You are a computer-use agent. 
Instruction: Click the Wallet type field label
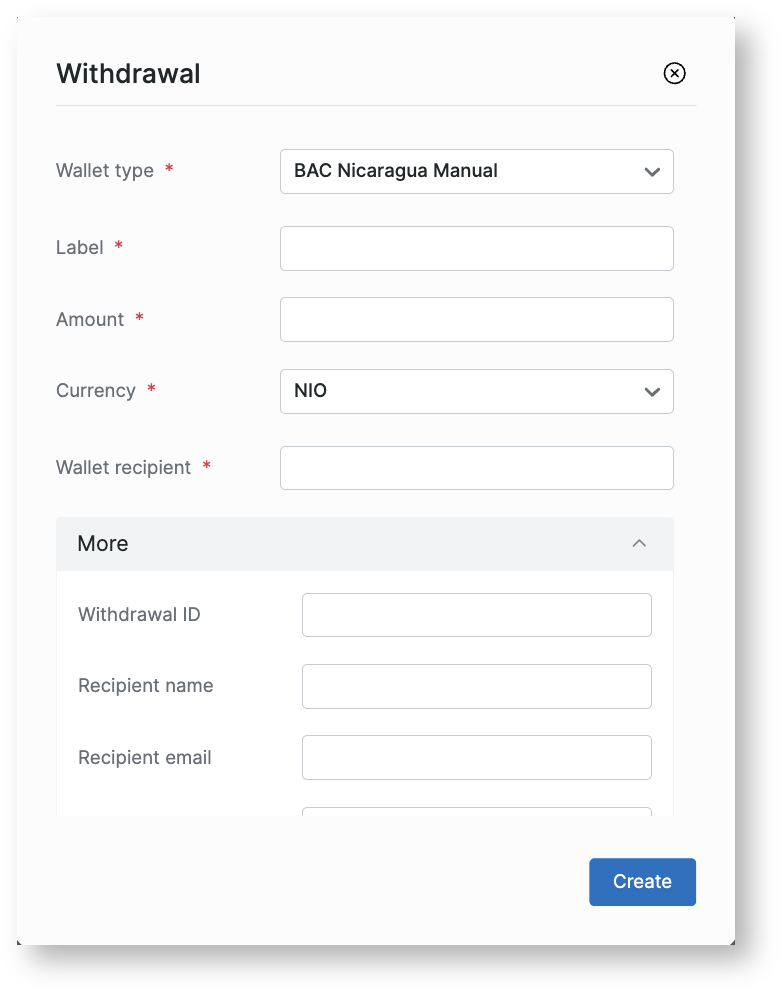(x=105, y=171)
